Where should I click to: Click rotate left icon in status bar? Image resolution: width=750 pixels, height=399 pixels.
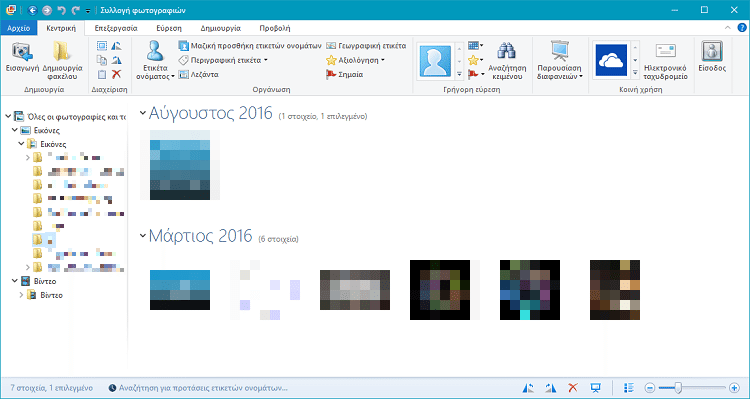pyautogui.click(x=529, y=388)
